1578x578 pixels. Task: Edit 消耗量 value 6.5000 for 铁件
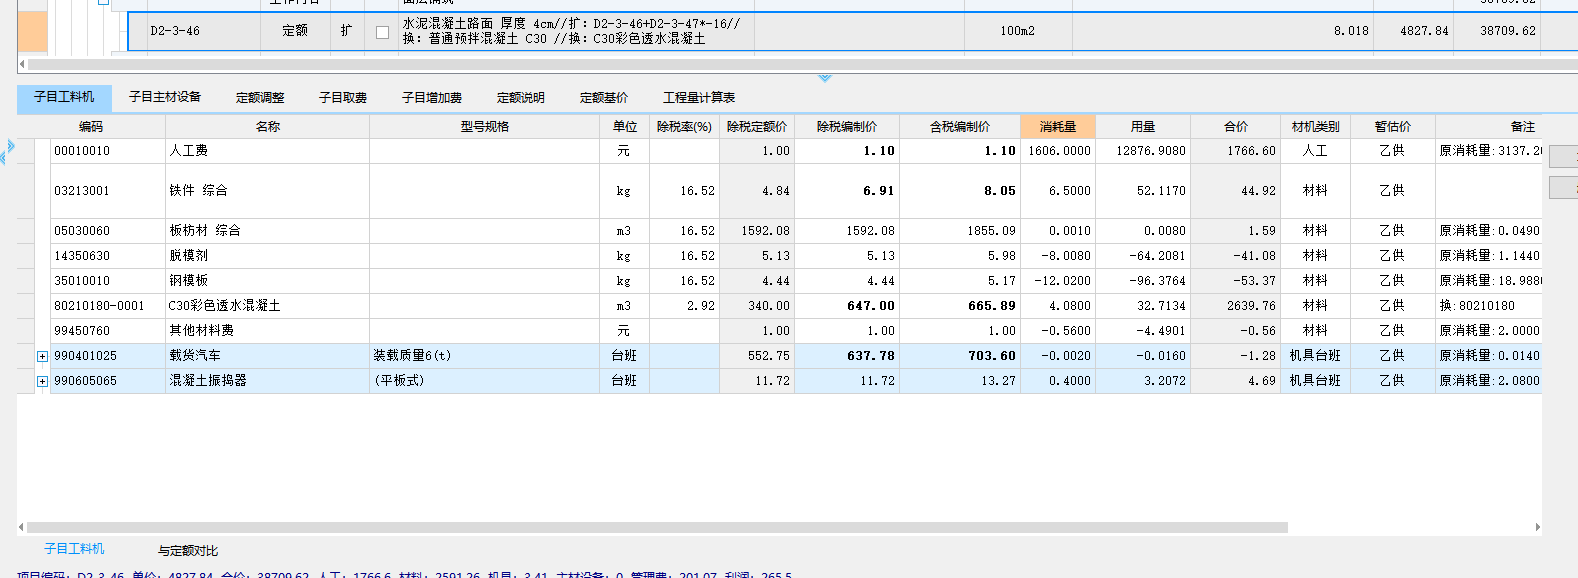click(x=1058, y=191)
